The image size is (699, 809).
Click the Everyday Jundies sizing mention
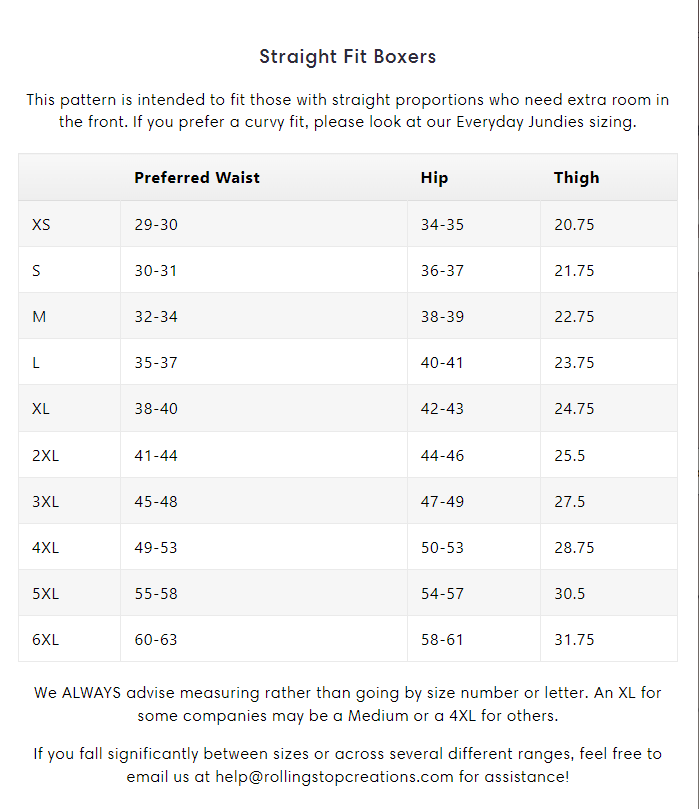tap(546, 122)
